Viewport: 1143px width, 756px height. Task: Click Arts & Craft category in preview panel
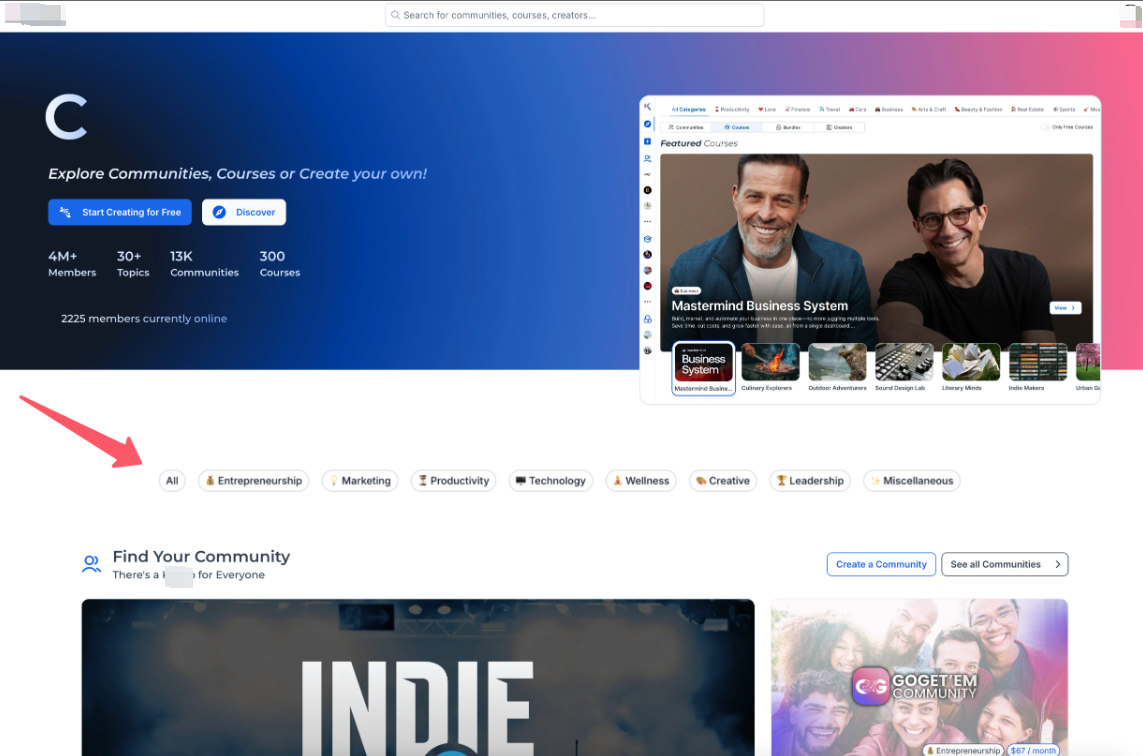click(929, 109)
